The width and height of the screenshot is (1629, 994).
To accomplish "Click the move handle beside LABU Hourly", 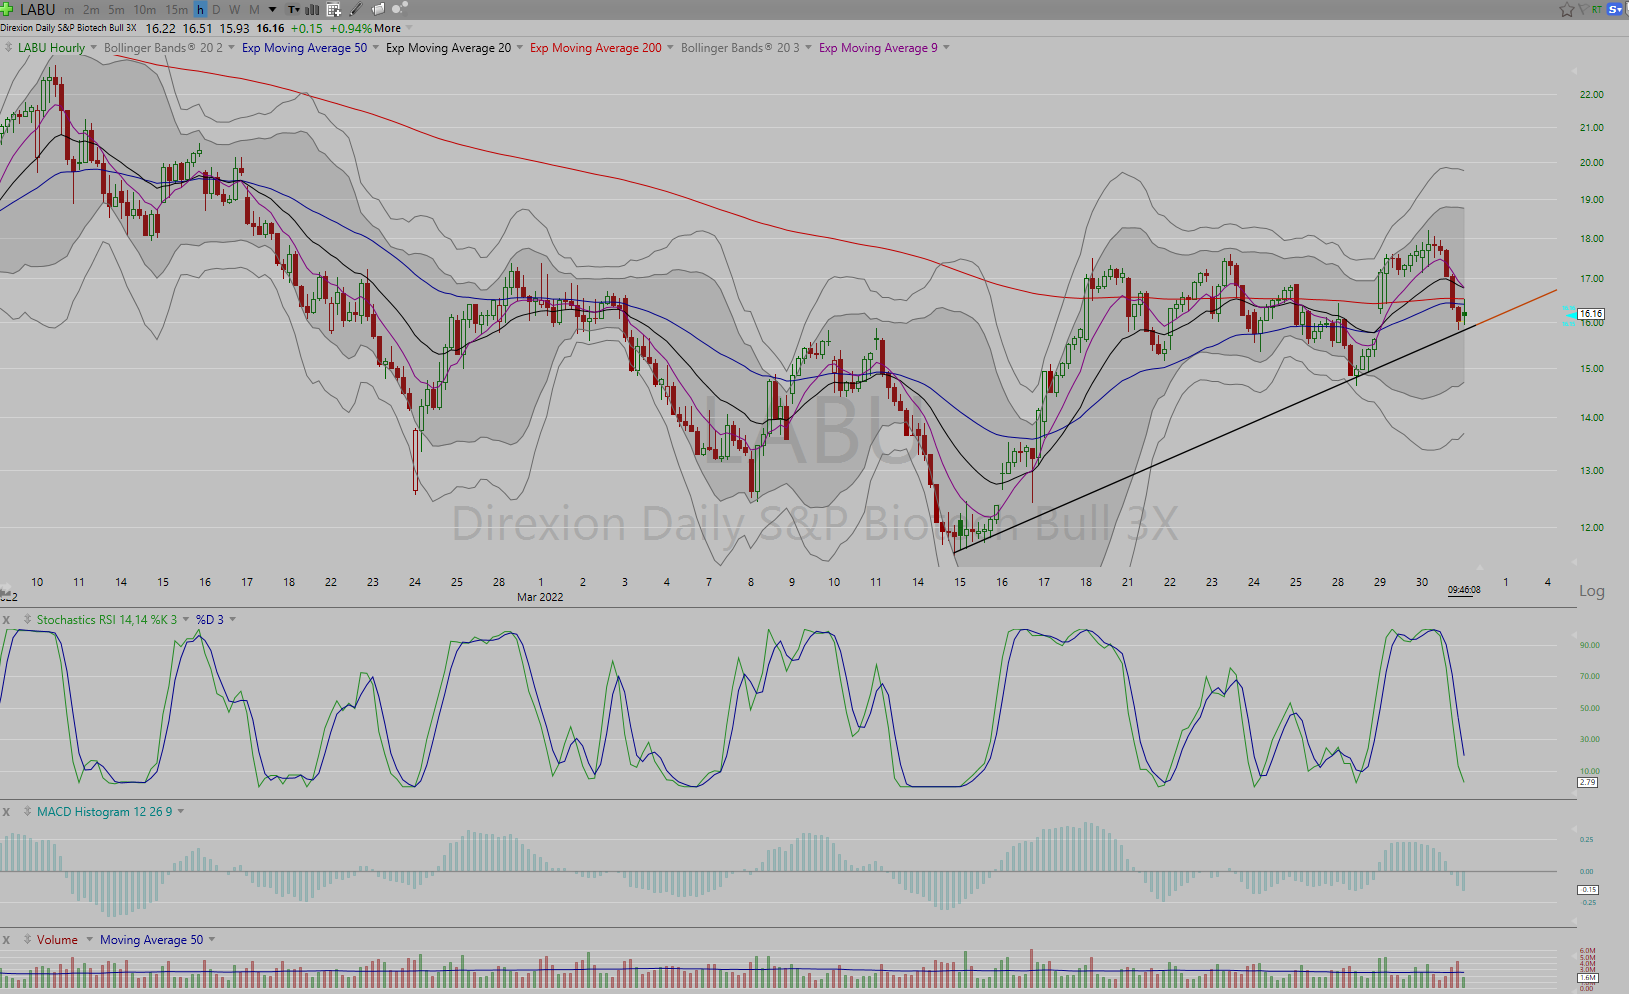I will (8, 47).
